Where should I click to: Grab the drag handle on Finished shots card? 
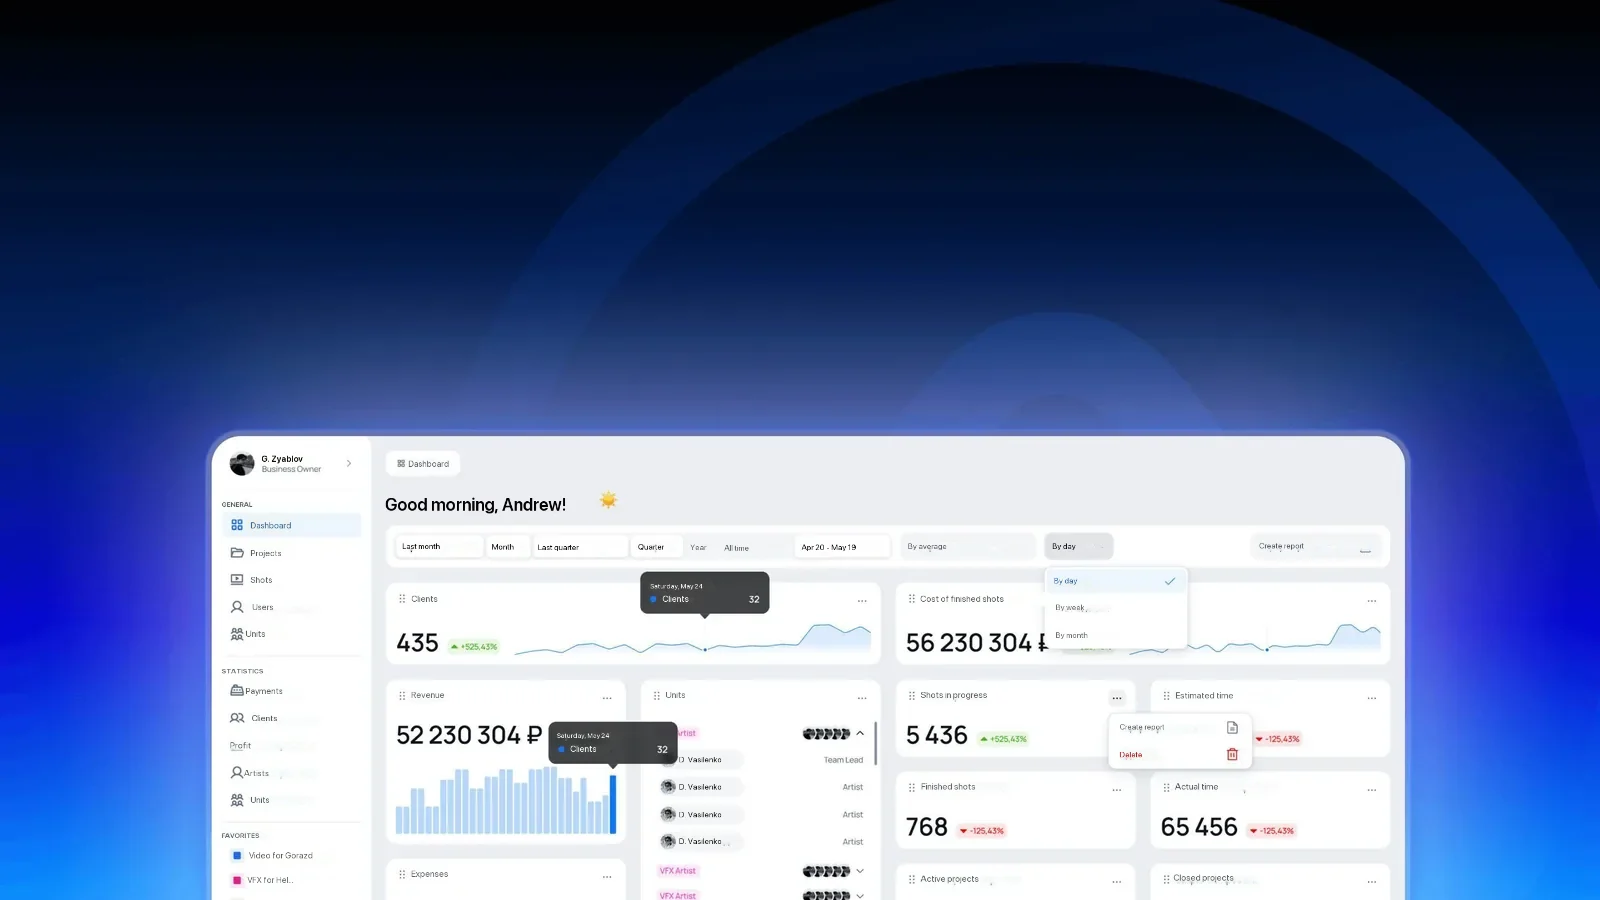(x=911, y=787)
